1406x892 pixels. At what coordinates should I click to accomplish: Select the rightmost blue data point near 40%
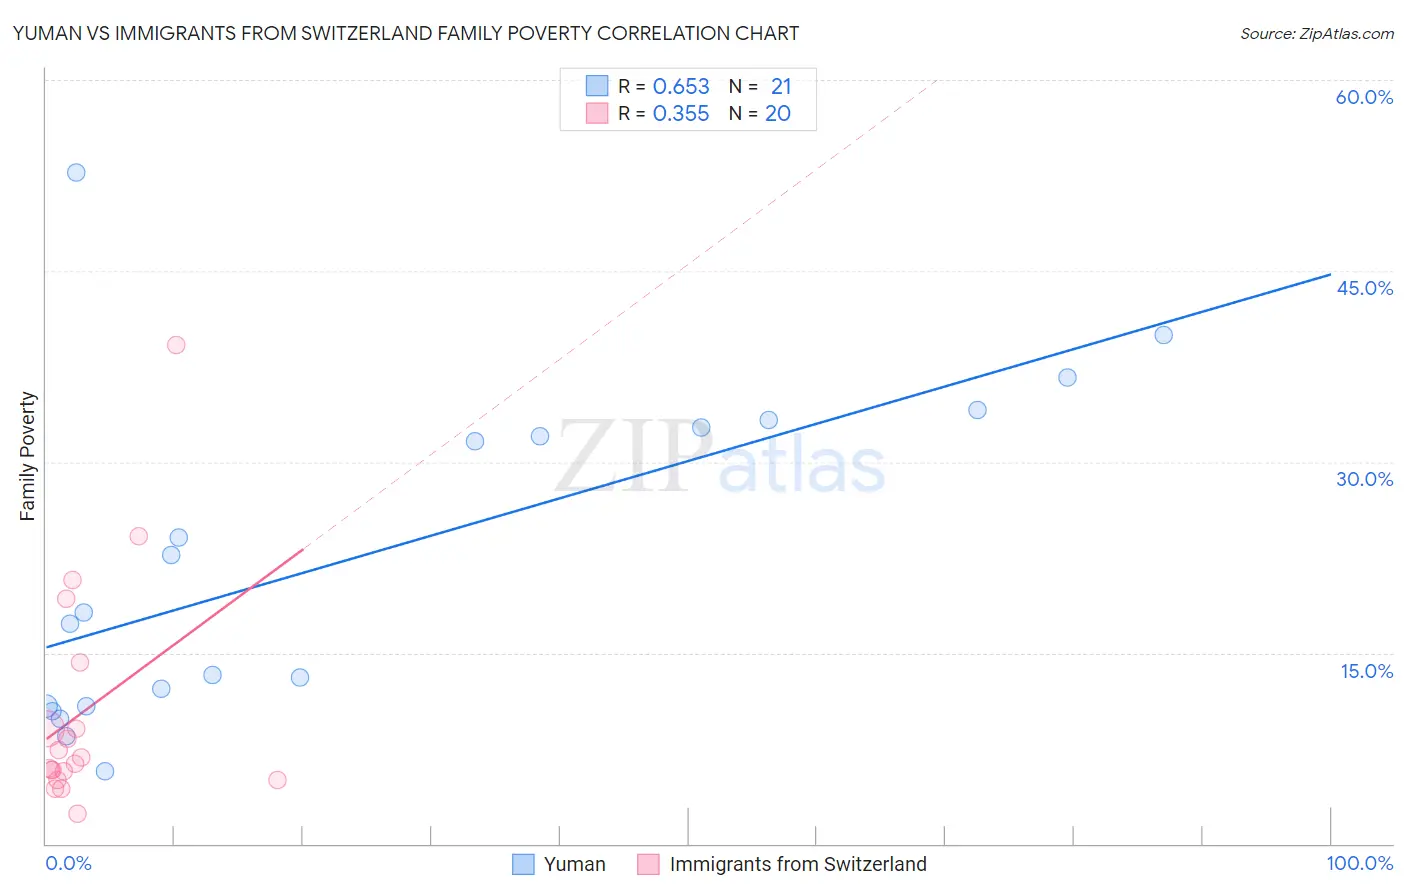1163,335
